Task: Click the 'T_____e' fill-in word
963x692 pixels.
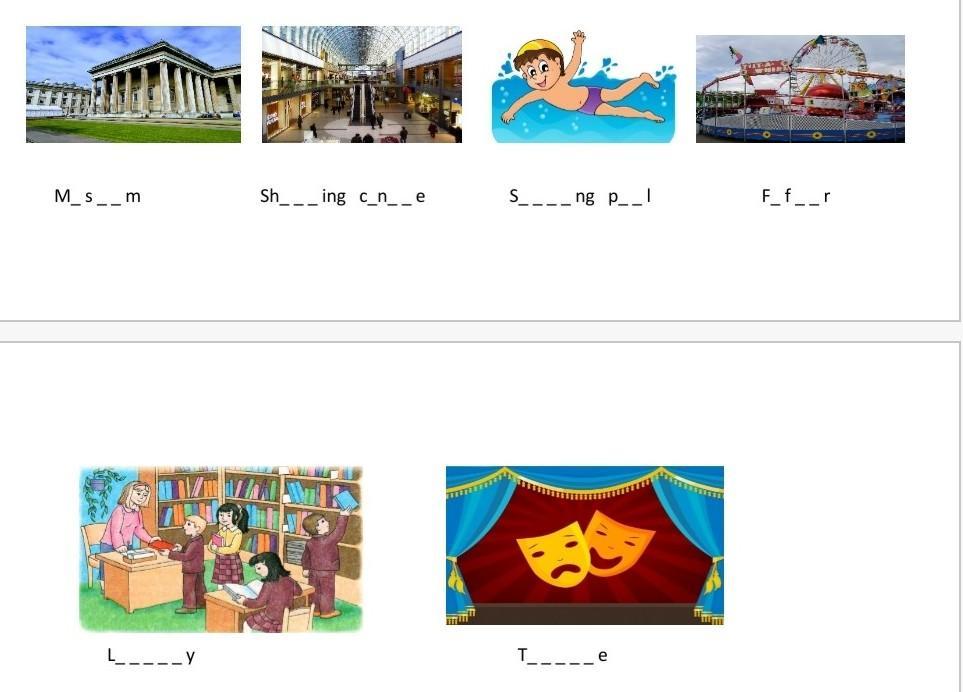Action: [563, 656]
